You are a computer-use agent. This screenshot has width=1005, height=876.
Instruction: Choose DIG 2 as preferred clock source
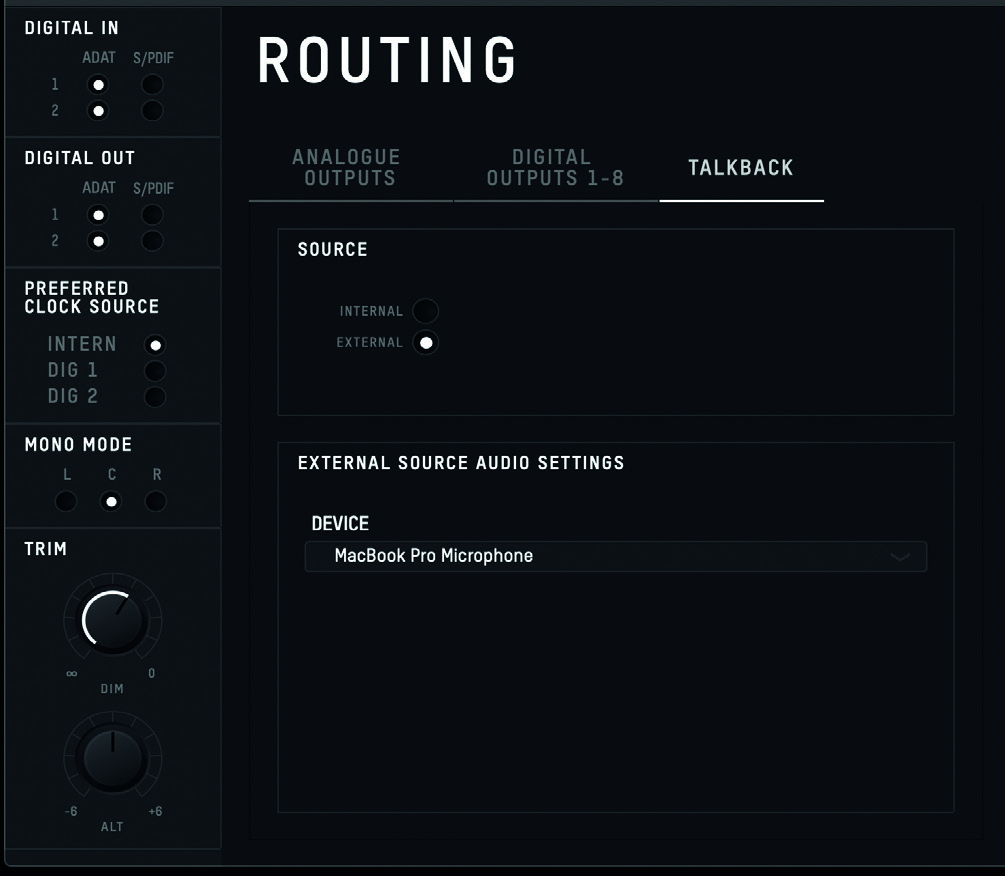pos(155,397)
